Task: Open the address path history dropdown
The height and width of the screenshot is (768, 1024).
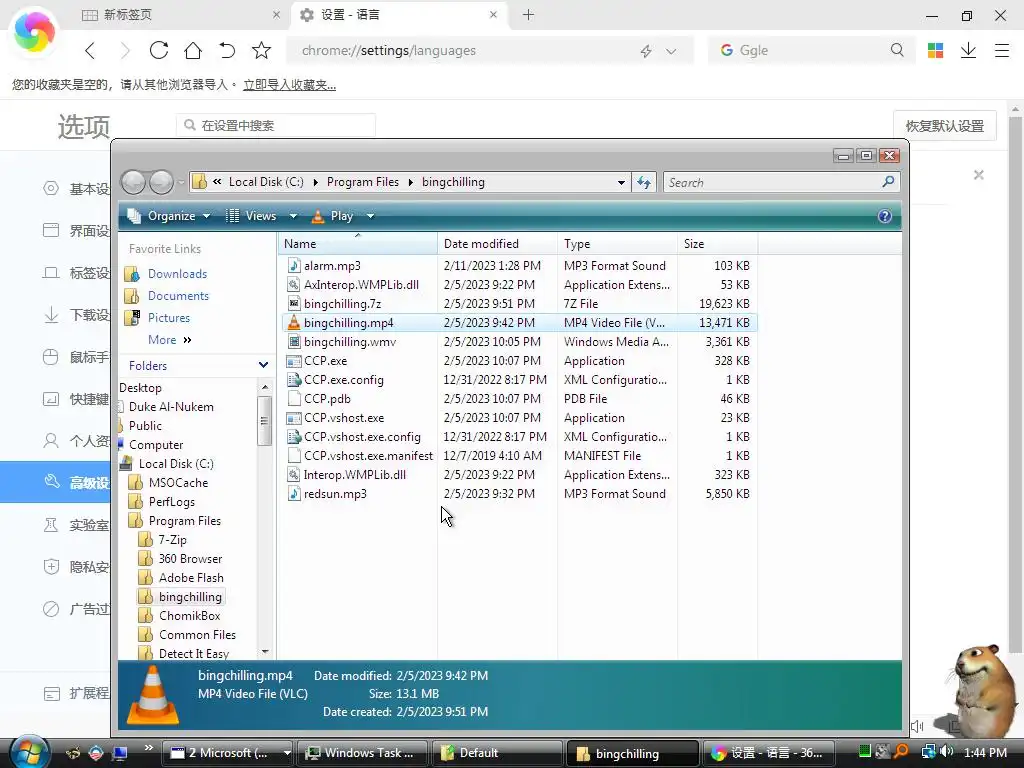Action: click(x=621, y=182)
